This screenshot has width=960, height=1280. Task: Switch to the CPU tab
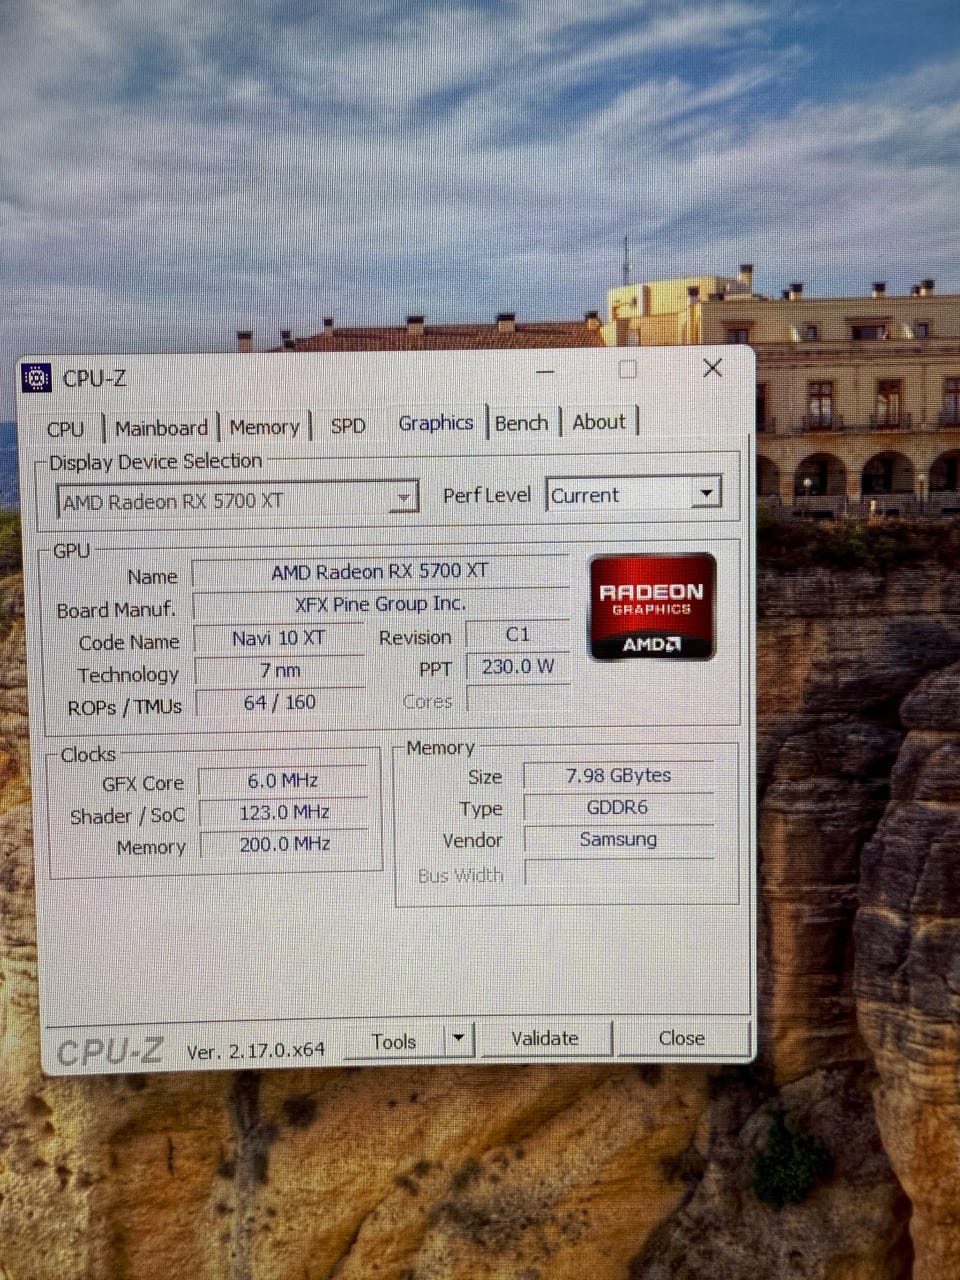66,429
